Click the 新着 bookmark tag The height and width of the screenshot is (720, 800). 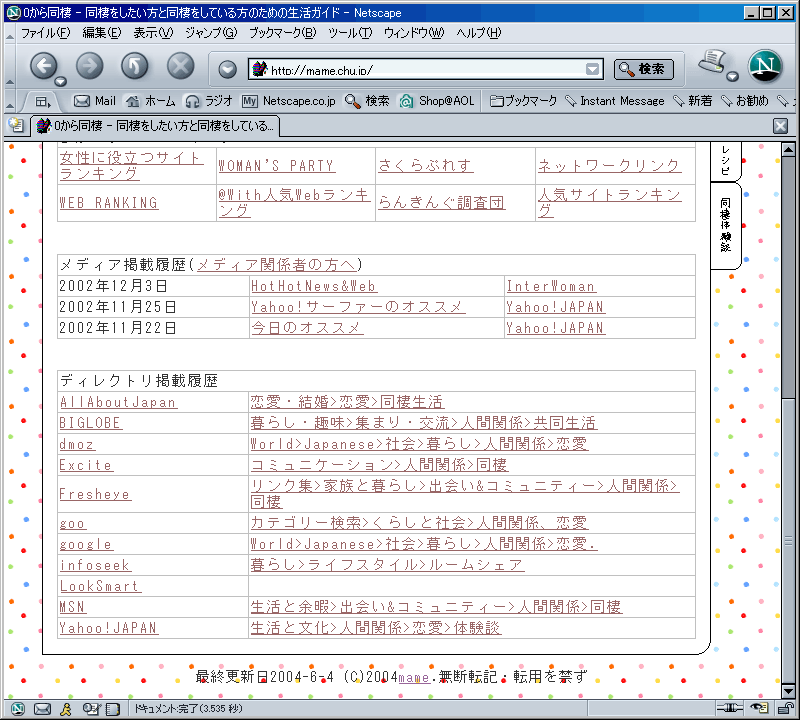(692, 101)
